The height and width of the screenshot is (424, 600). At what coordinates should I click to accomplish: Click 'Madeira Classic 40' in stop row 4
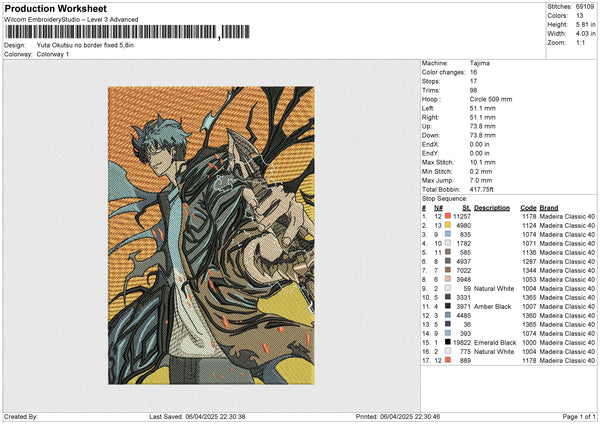click(x=567, y=243)
